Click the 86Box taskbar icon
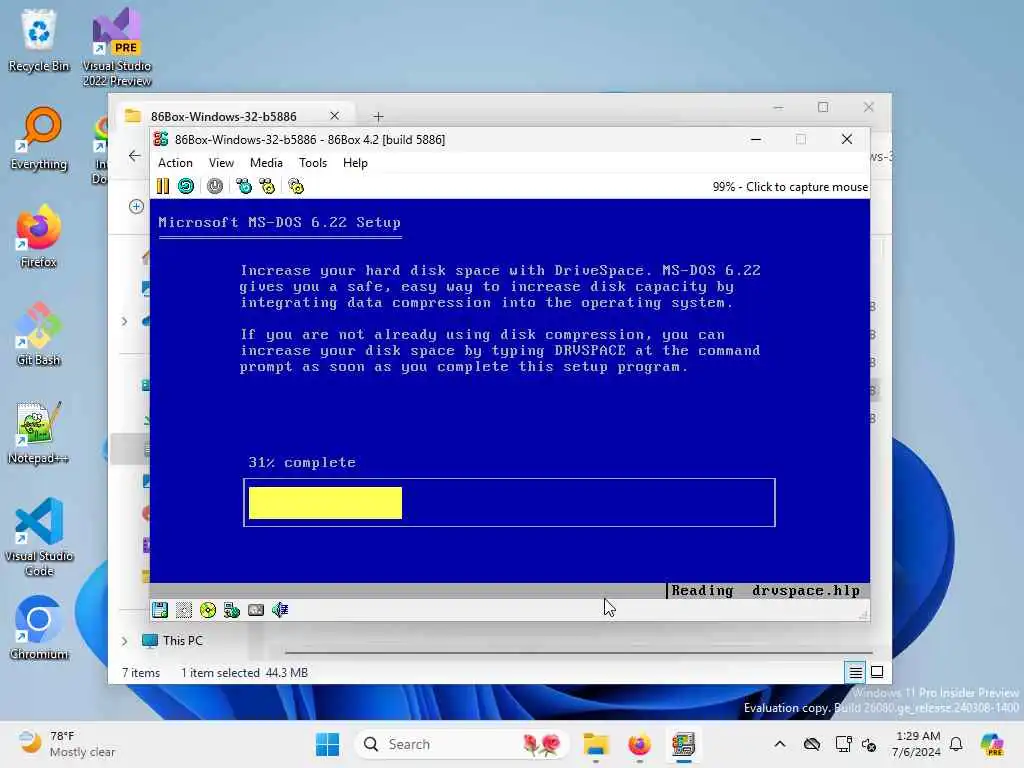Viewport: 1024px width, 768px height. [x=683, y=744]
